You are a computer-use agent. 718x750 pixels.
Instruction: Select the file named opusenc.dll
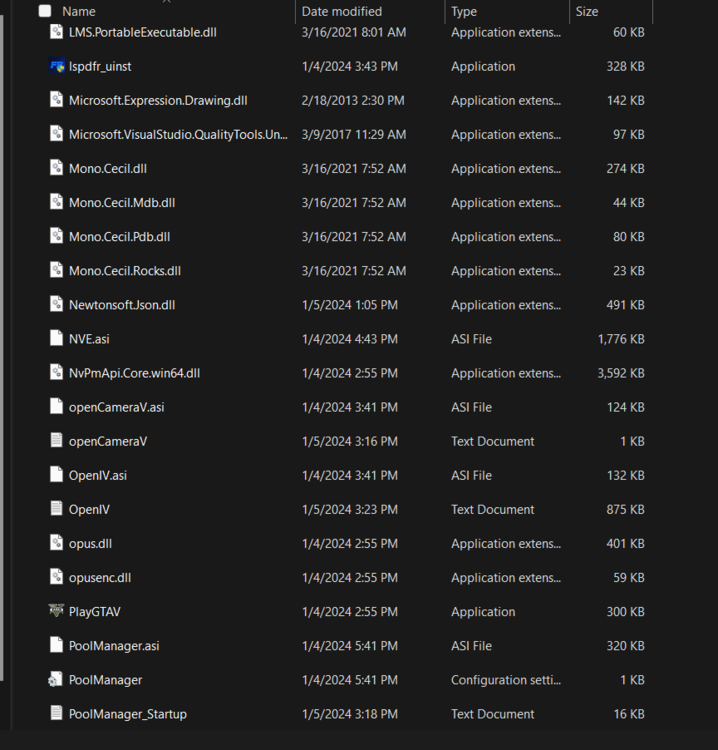pyautogui.click(x=100, y=578)
